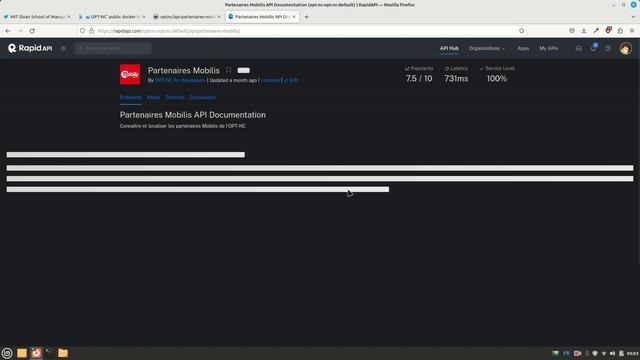Screen dimensions: 640x360
Task: Open the user avatar menu
Action: (x=625, y=49)
